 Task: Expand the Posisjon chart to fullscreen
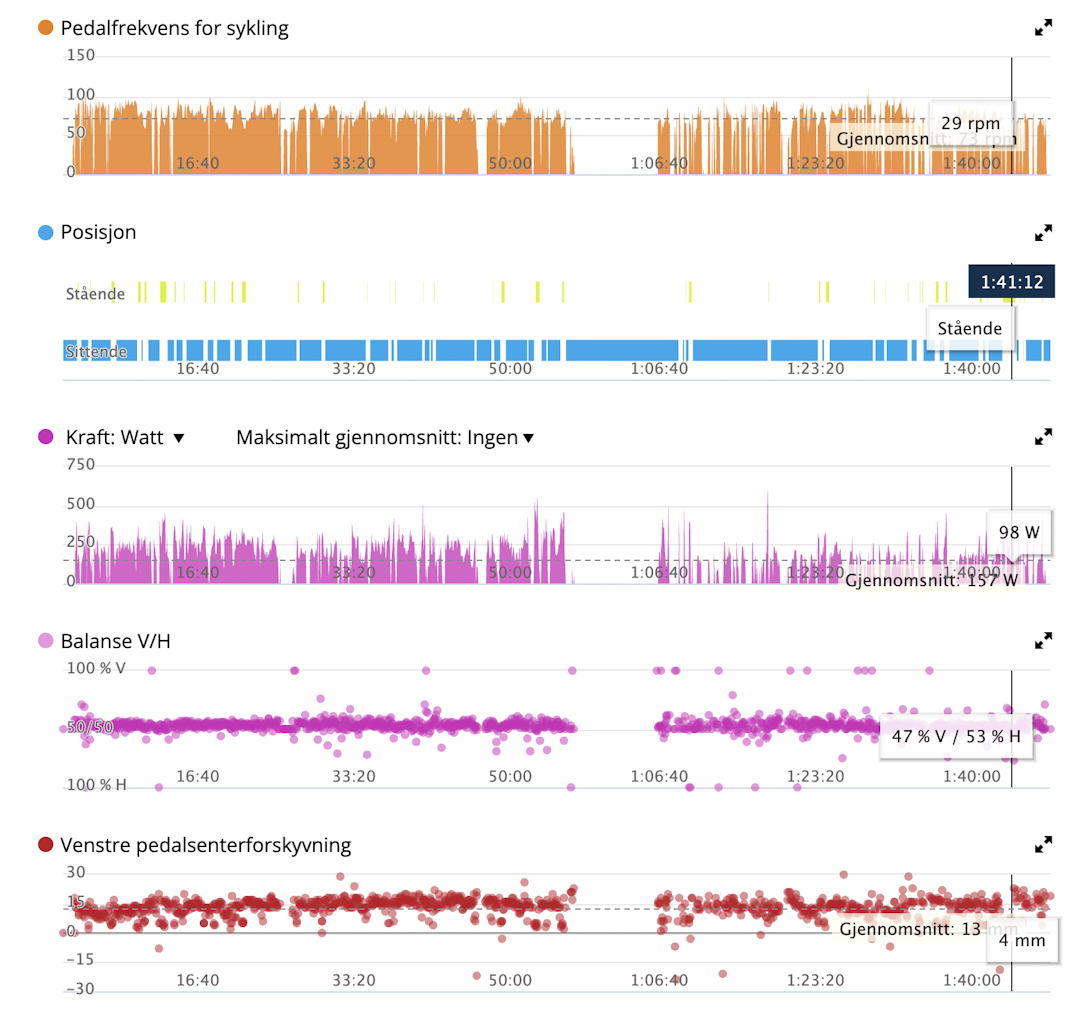pos(1044,233)
